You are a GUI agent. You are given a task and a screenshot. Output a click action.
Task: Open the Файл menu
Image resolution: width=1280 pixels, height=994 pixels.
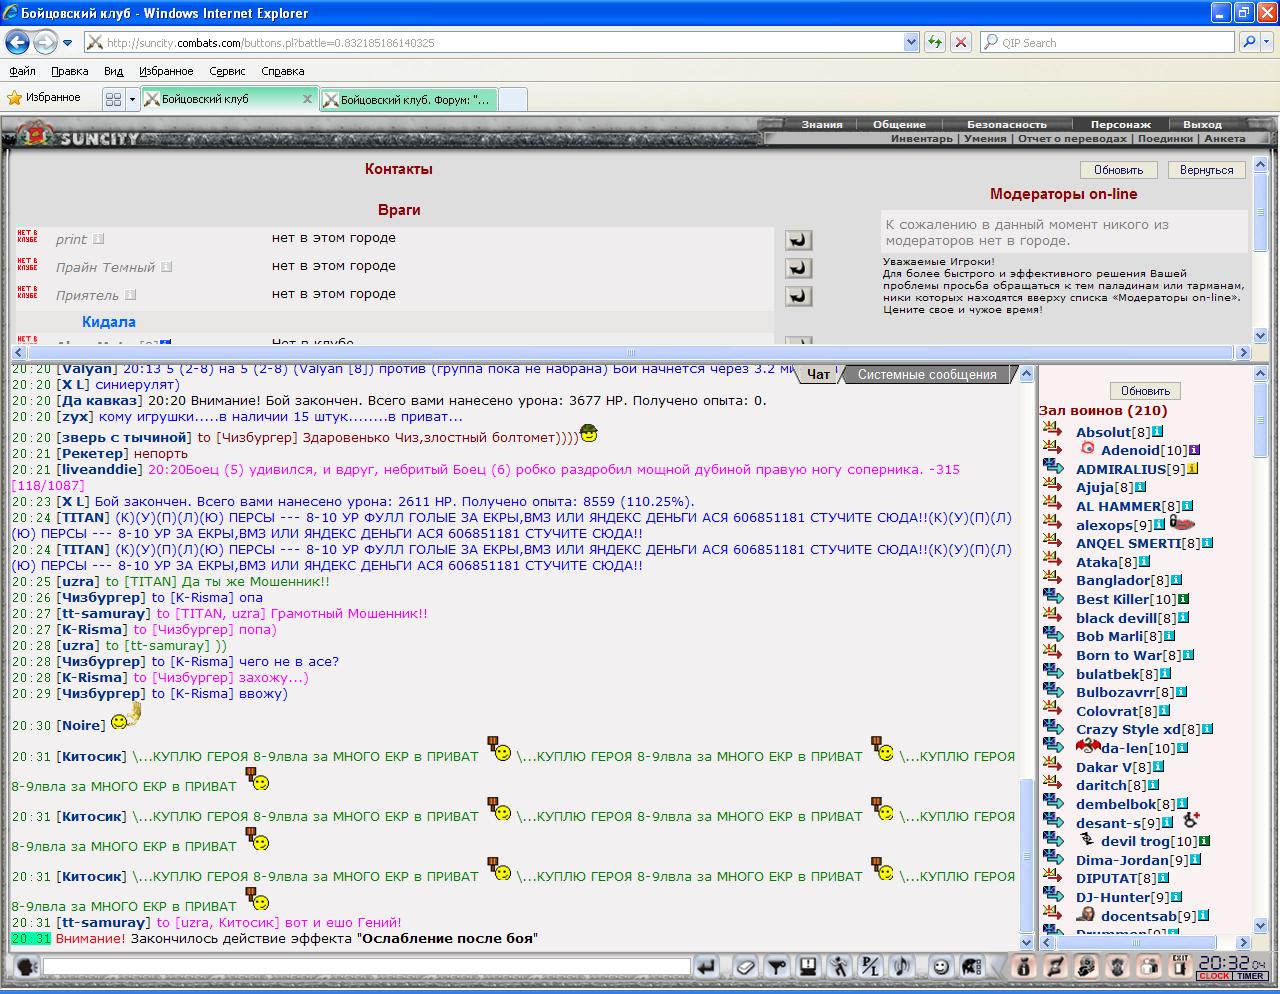[x=22, y=71]
